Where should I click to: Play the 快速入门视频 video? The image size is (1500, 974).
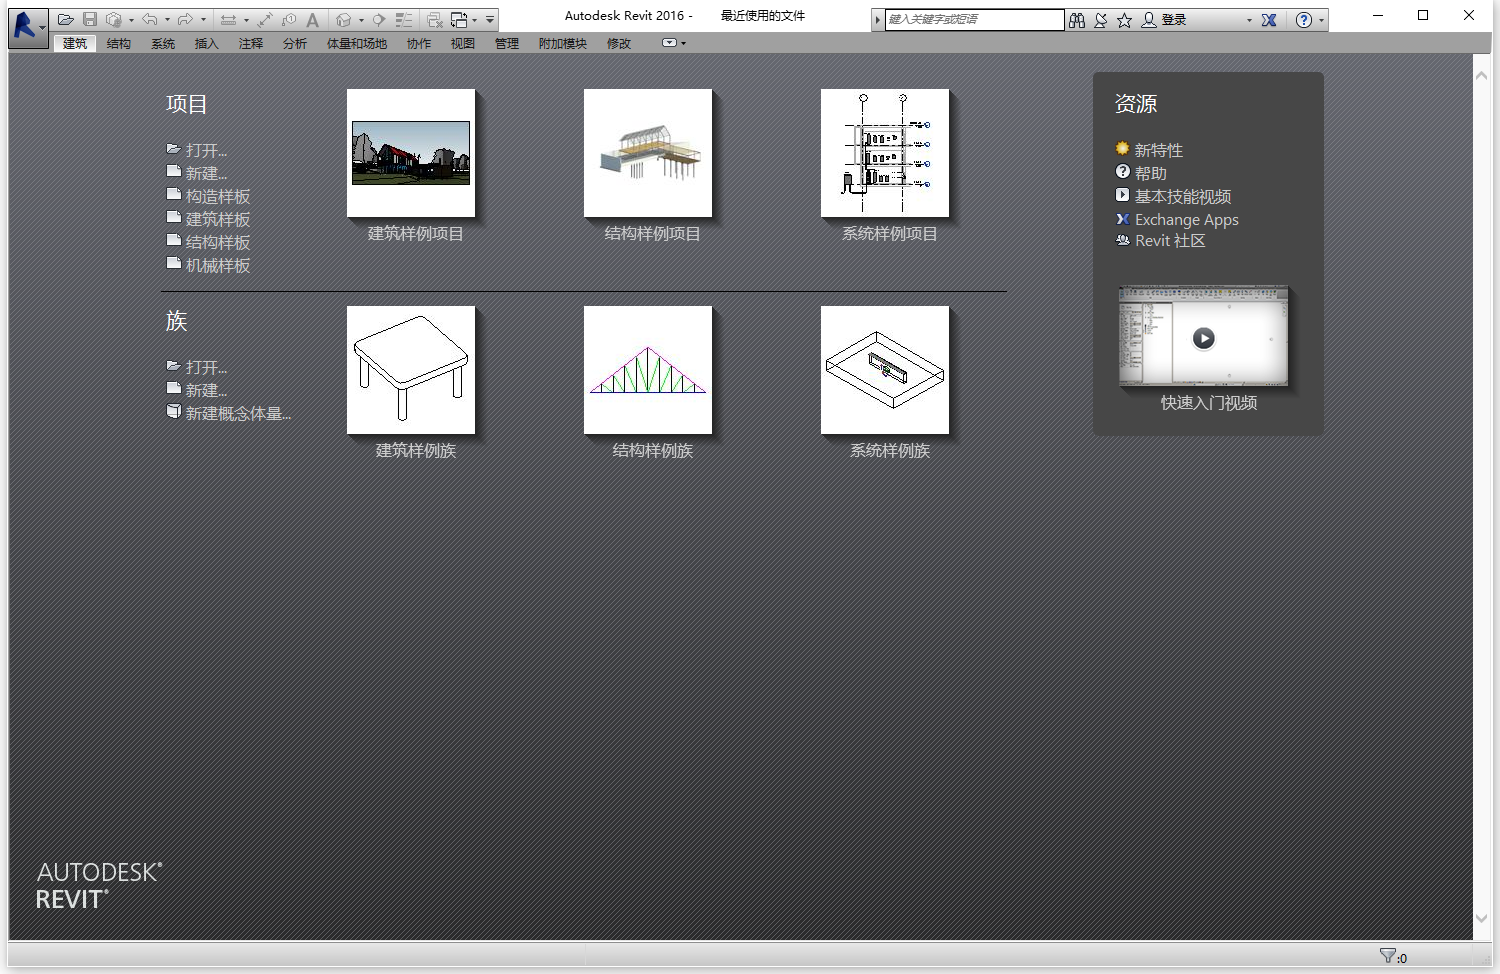coord(1204,338)
